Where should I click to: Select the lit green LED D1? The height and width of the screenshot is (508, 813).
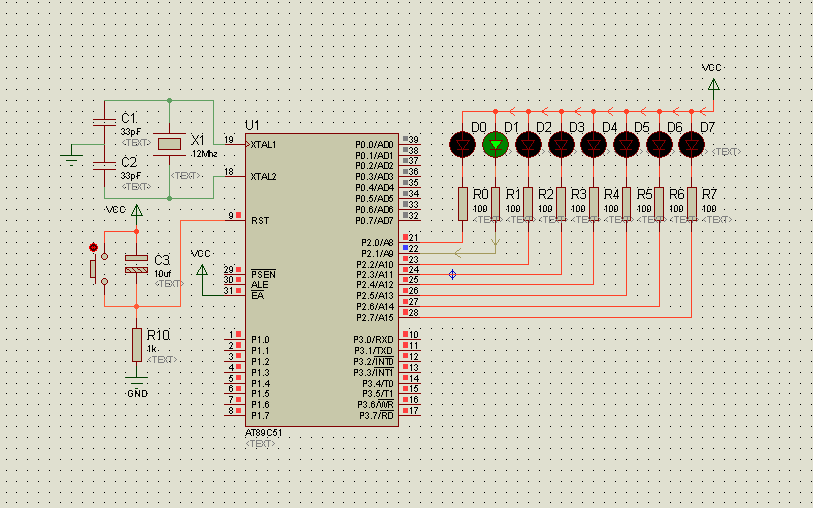pyautogui.click(x=495, y=145)
